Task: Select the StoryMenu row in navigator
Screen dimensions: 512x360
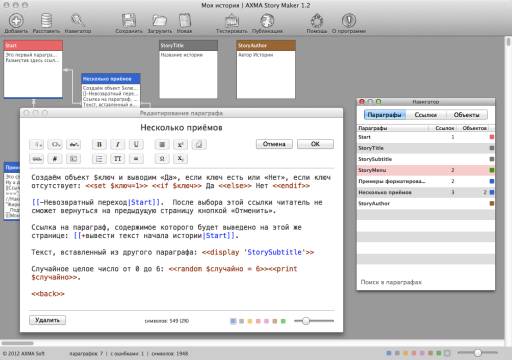Action: coord(426,170)
